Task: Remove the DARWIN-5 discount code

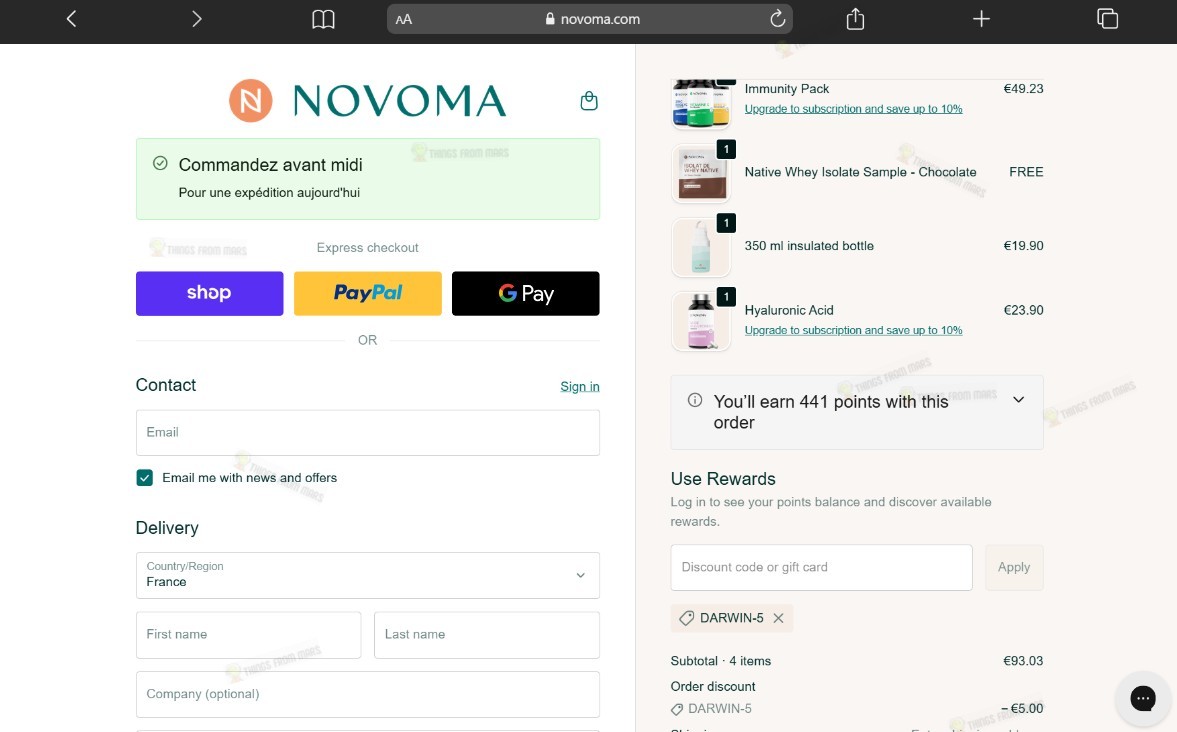Action: click(778, 618)
